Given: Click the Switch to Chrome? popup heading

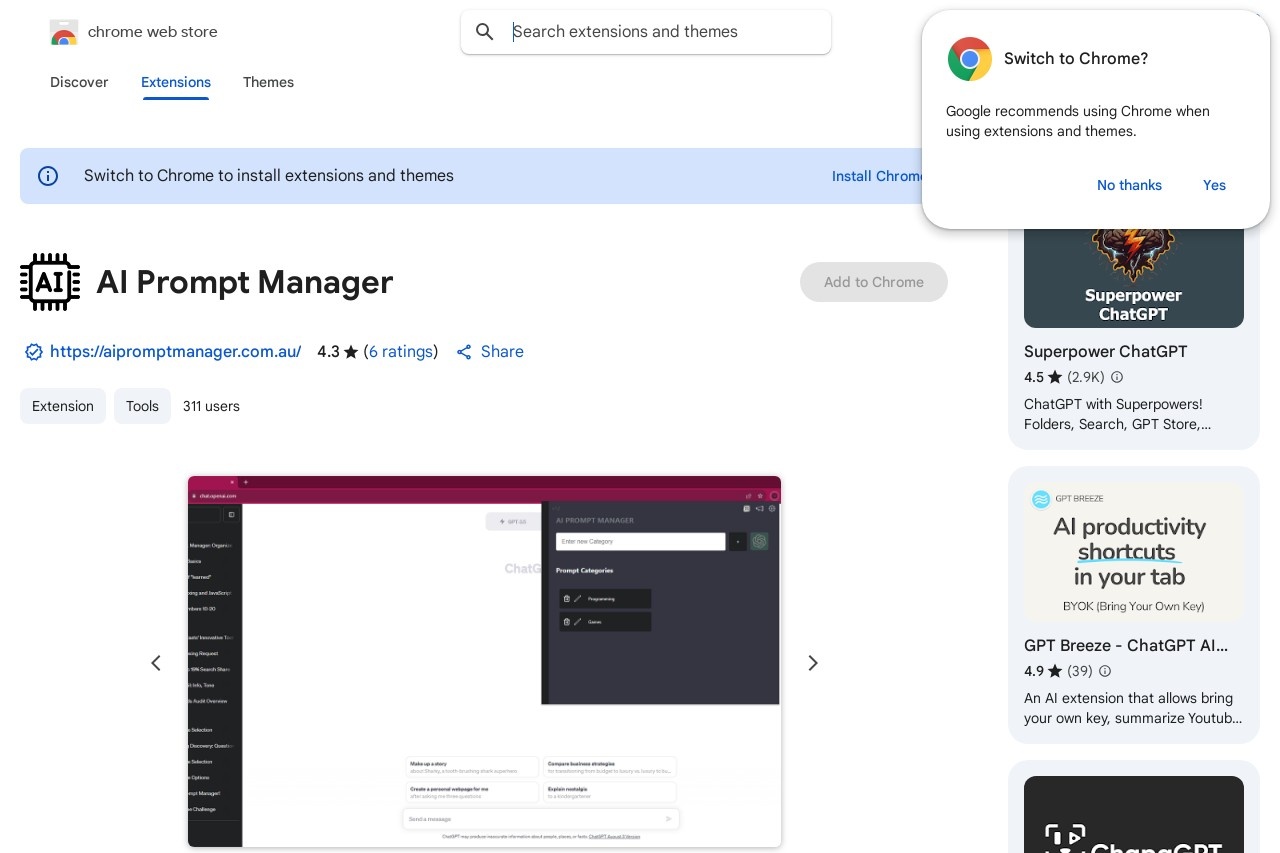Looking at the screenshot, I should coord(1076,59).
